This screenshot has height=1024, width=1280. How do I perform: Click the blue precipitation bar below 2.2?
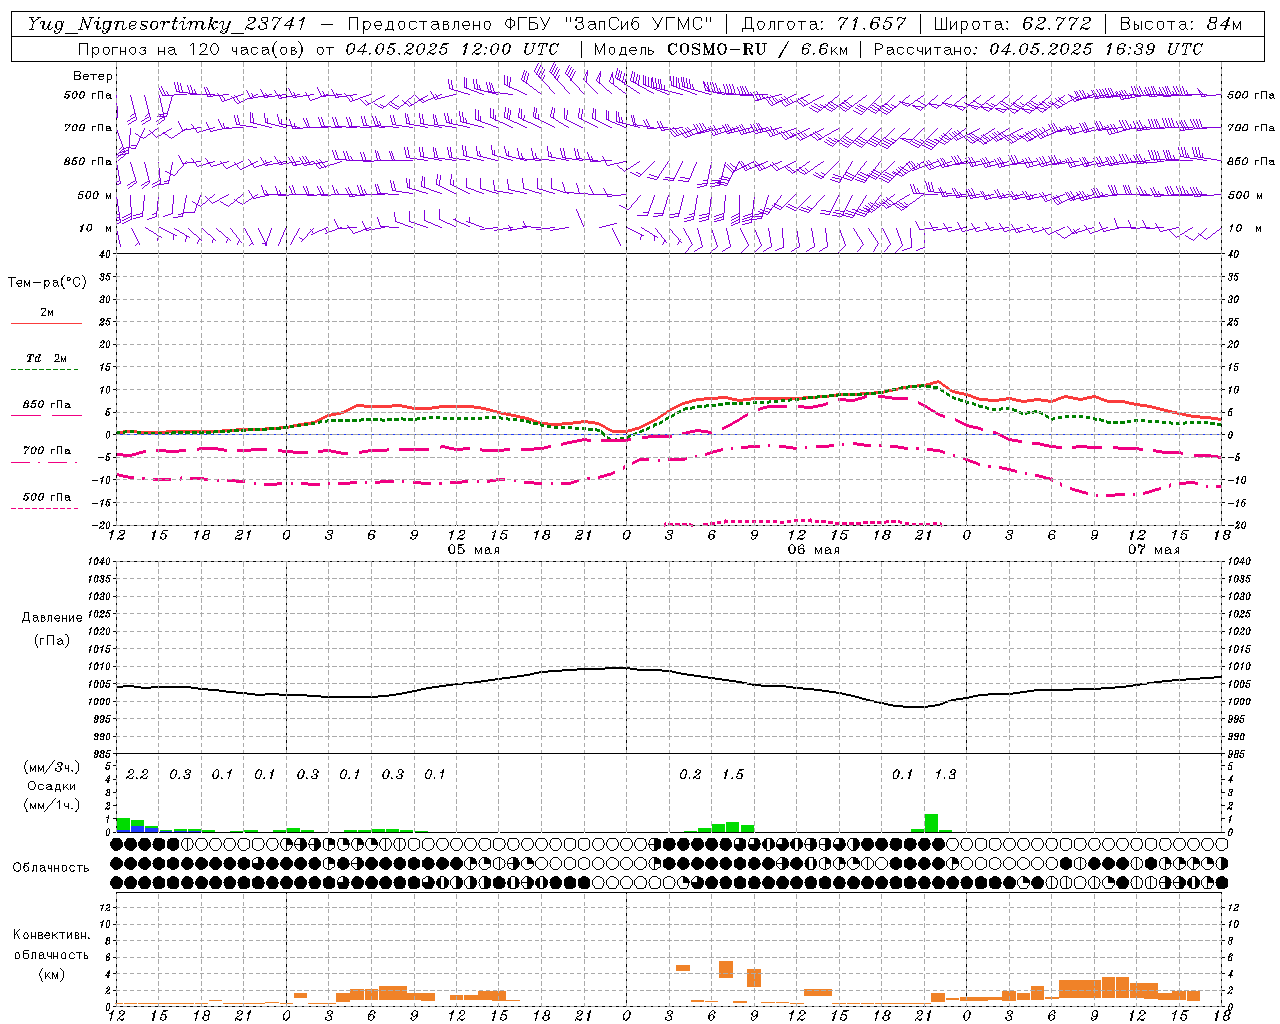[x=137, y=828]
